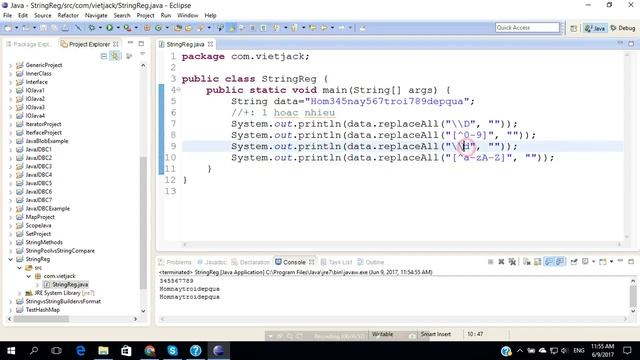This screenshot has height=360, width=640.
Task: Open the Source menu
Action: click(x=42, y=16)
